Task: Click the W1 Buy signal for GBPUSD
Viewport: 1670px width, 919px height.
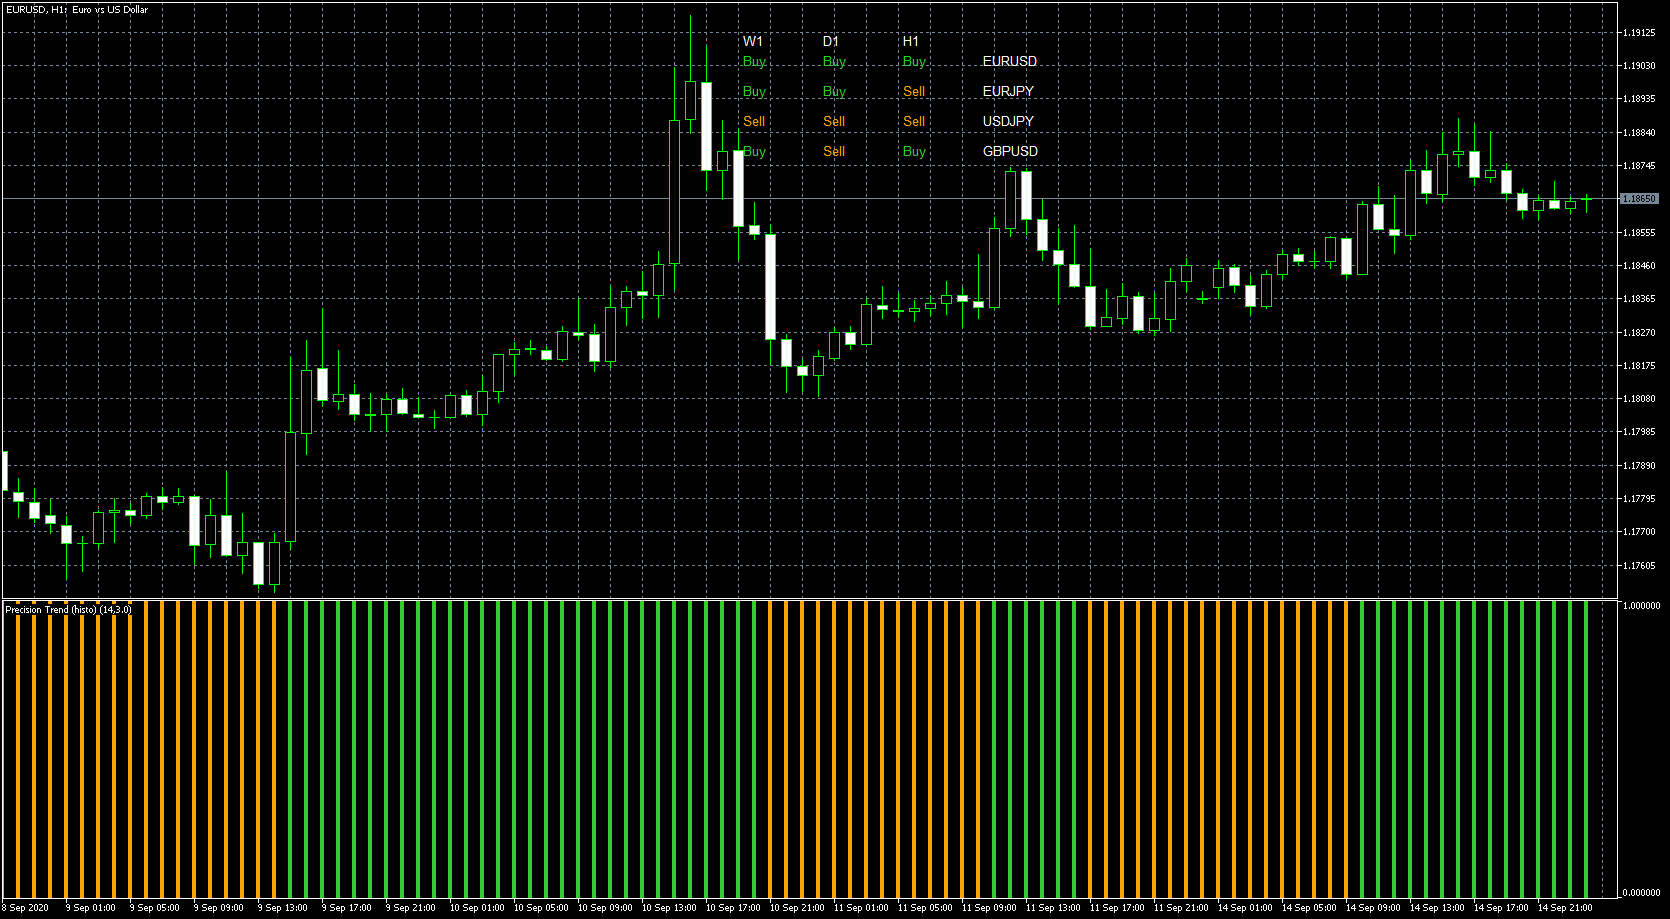Action: click(754, 152)
